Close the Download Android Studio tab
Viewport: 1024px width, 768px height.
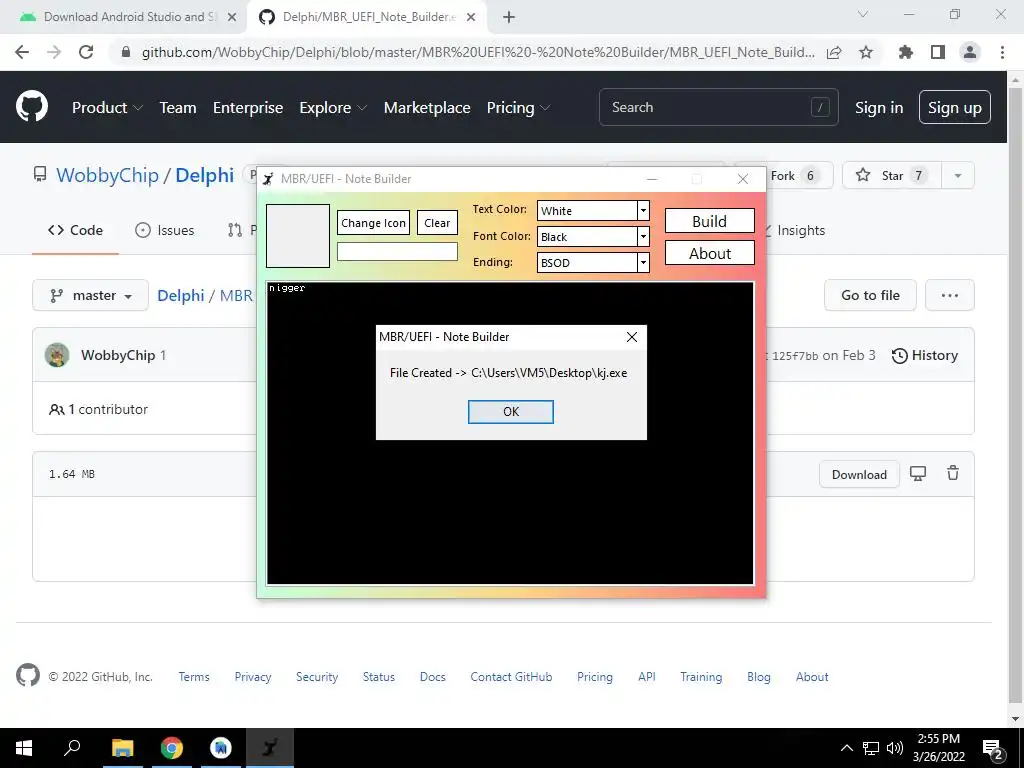232,17
